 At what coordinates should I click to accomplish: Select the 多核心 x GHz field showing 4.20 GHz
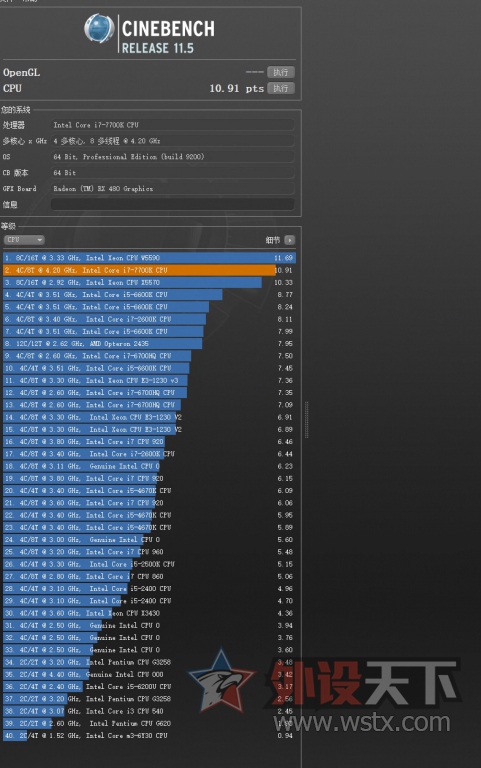[172, 141]
